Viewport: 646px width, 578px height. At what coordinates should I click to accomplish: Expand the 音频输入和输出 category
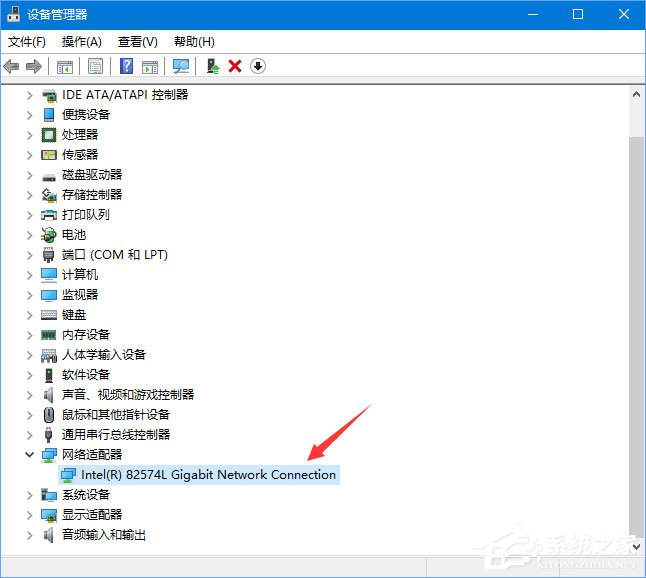pos(30,535)
